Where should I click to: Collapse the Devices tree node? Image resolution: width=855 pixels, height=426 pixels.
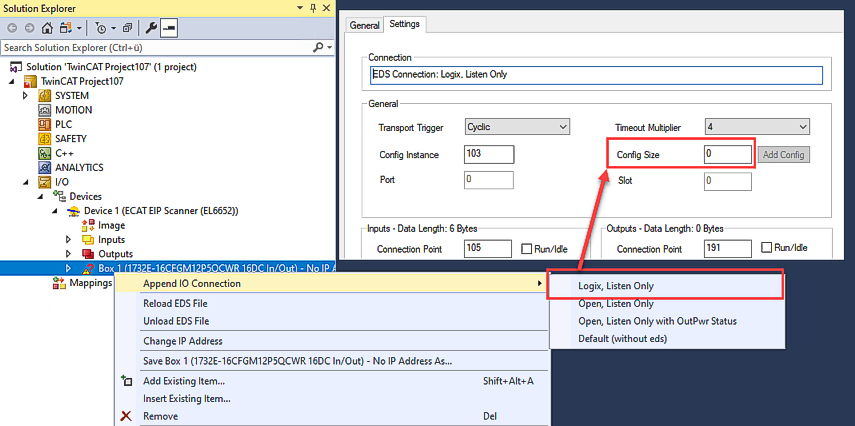(40, 196)
